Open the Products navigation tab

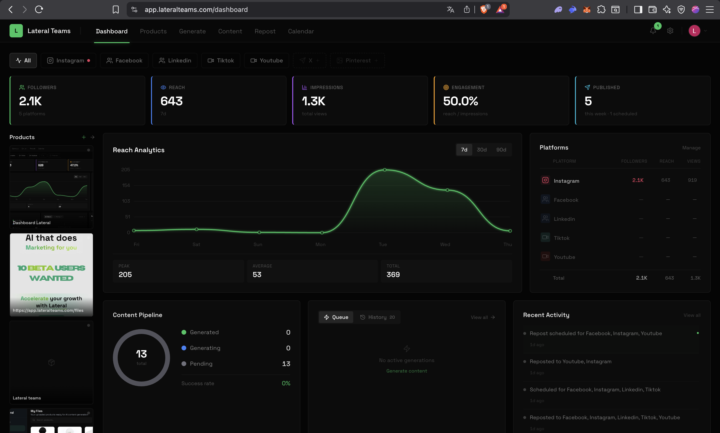click(153, 31)
